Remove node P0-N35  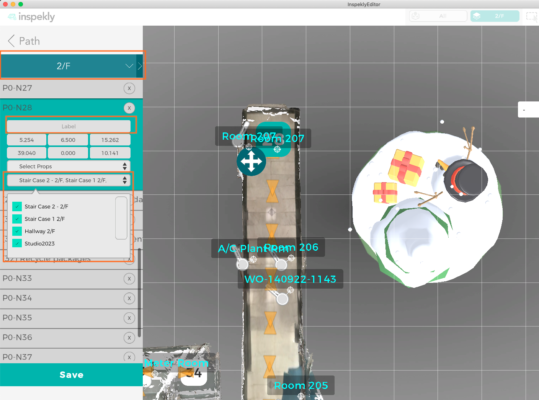click(x=129, y=318)
